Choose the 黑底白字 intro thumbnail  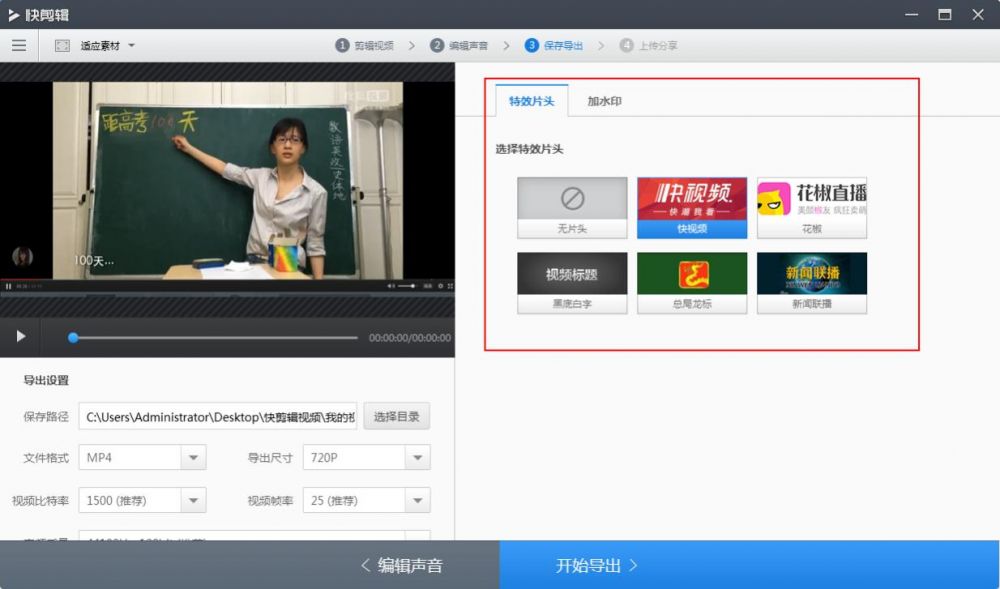coord(572,283)
